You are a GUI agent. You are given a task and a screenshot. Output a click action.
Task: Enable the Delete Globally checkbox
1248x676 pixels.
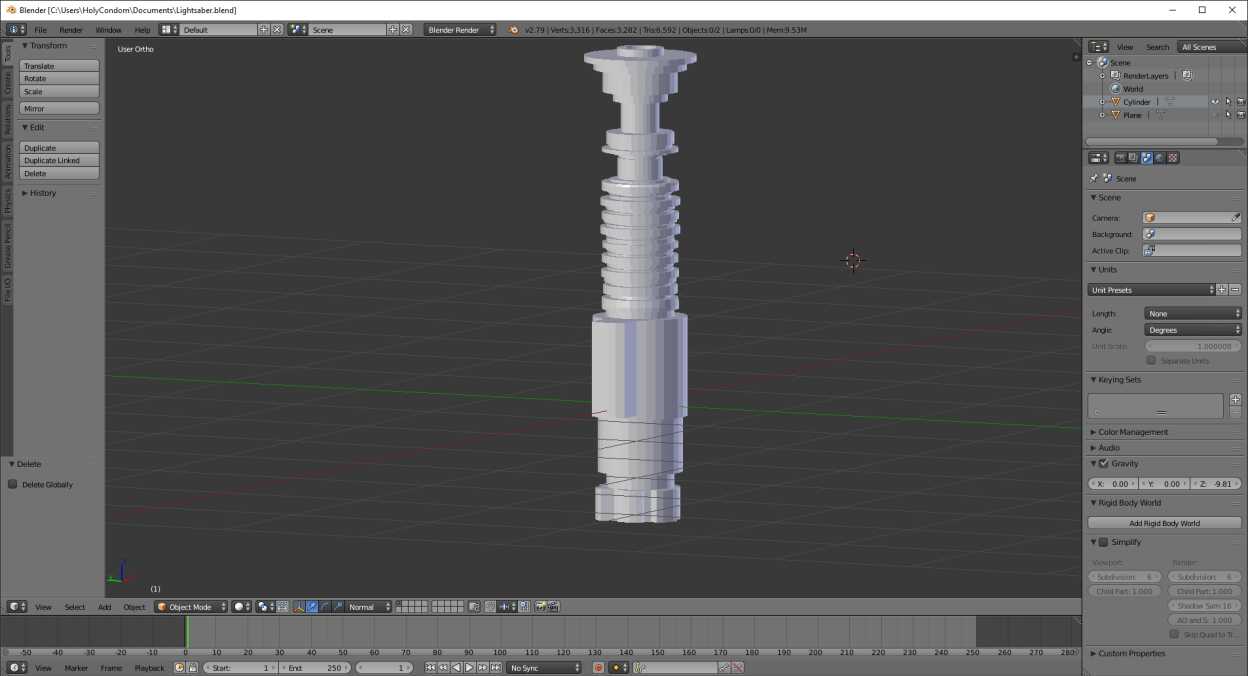pyautogui.click(x=13, y=485)
